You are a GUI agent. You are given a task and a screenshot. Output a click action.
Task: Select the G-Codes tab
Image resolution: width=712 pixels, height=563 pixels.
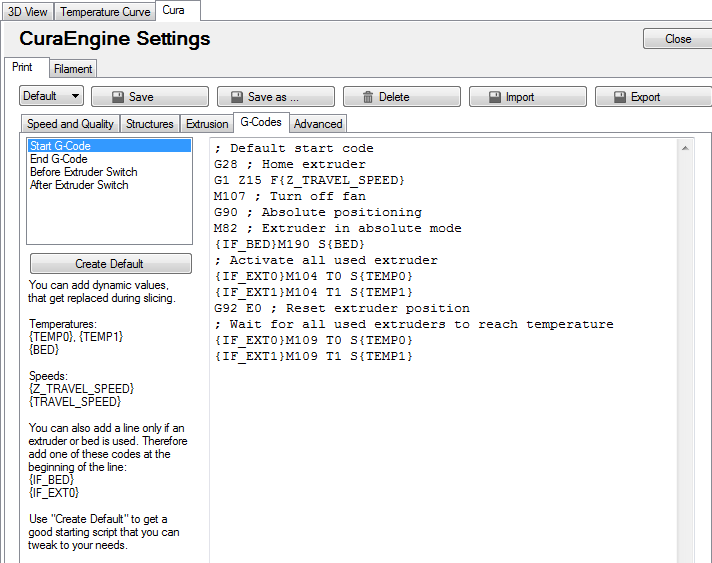coord(261,122)
